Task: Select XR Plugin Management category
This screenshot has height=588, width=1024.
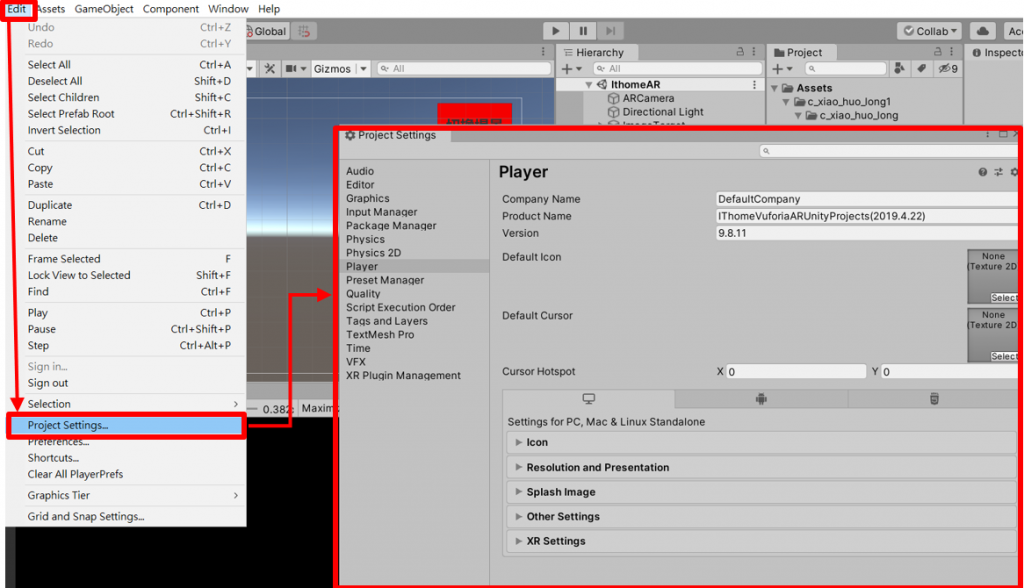Action: pos(403,376)
